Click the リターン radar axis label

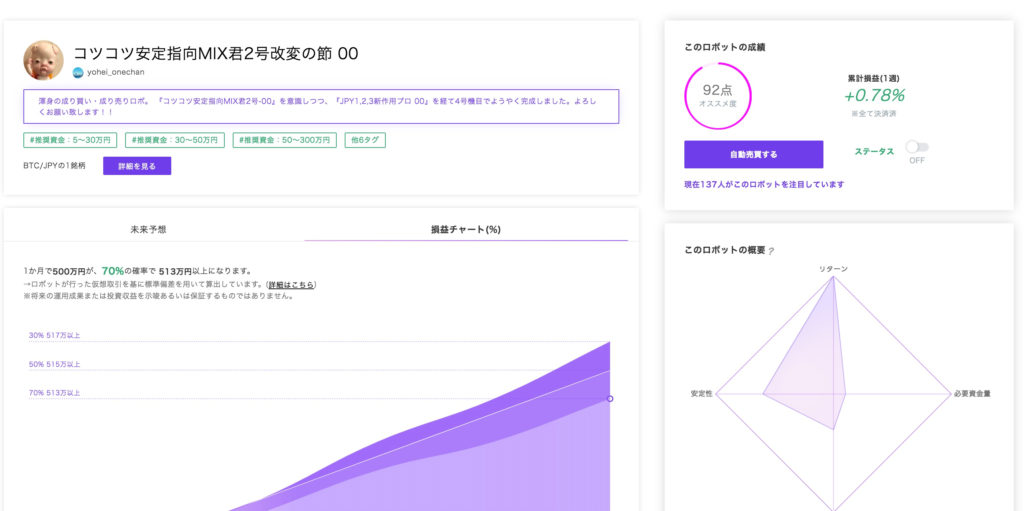(834, 269)
